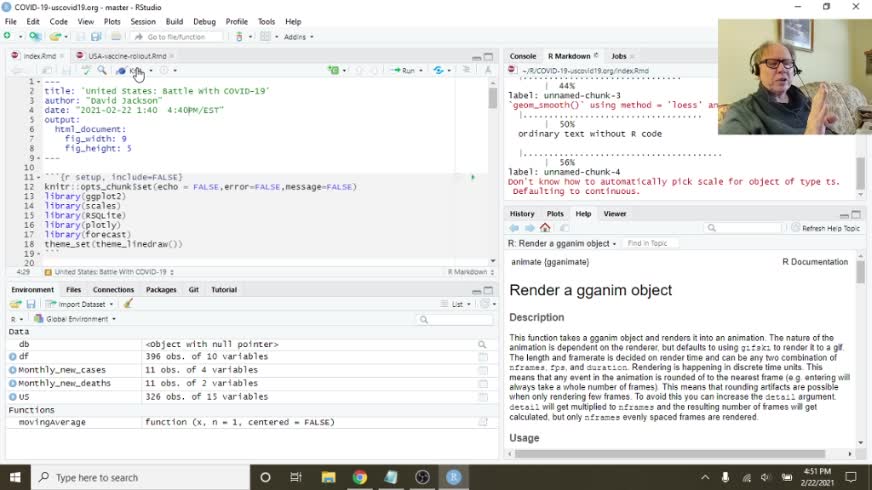Open the Global Environment dropdown

(75, 319)
